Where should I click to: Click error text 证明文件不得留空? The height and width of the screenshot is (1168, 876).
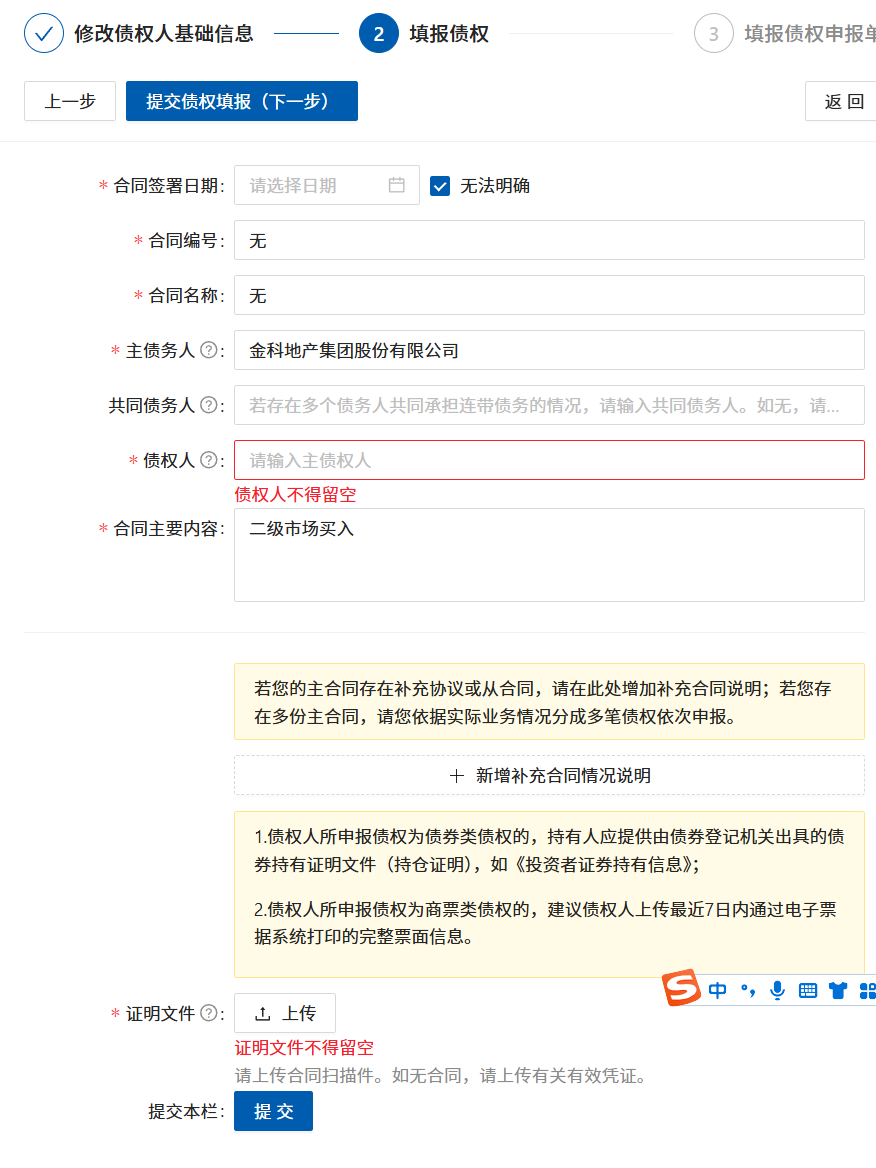tap(304, 1048)
